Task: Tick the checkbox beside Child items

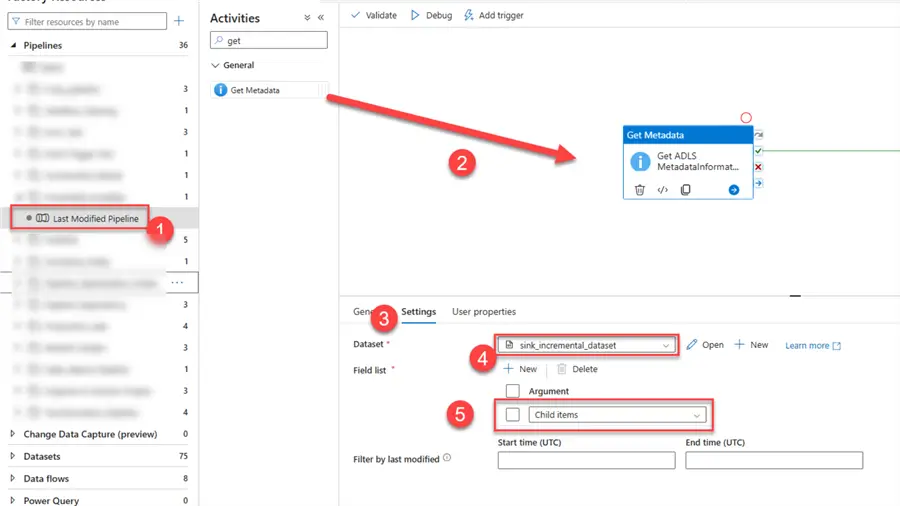Action: (512, 414)
